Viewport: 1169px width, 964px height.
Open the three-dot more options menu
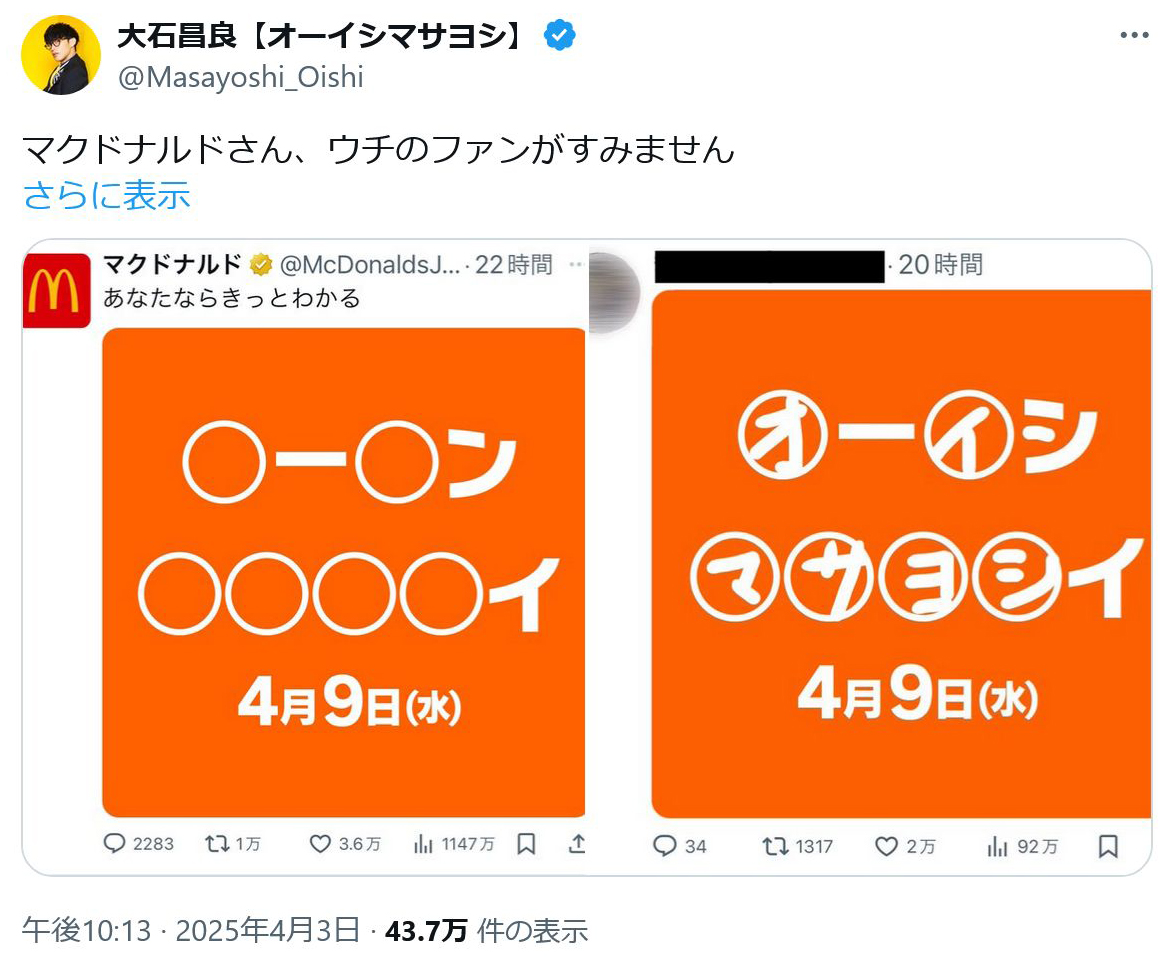coord(1134,35)
